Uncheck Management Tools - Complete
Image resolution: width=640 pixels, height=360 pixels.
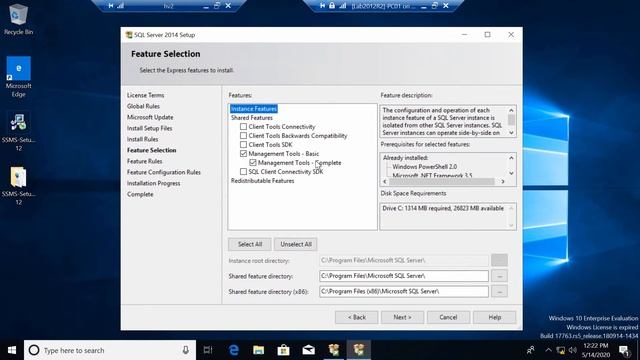253,162
